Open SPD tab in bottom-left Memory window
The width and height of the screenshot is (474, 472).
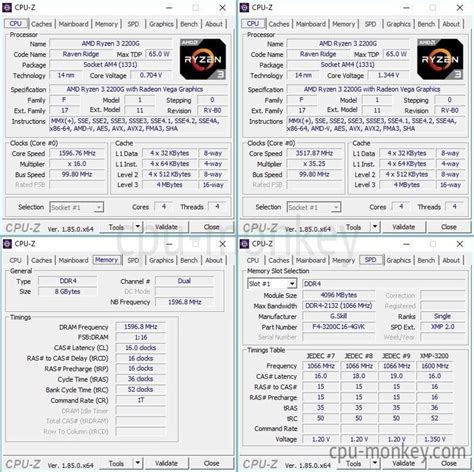(x=133, y=260)
